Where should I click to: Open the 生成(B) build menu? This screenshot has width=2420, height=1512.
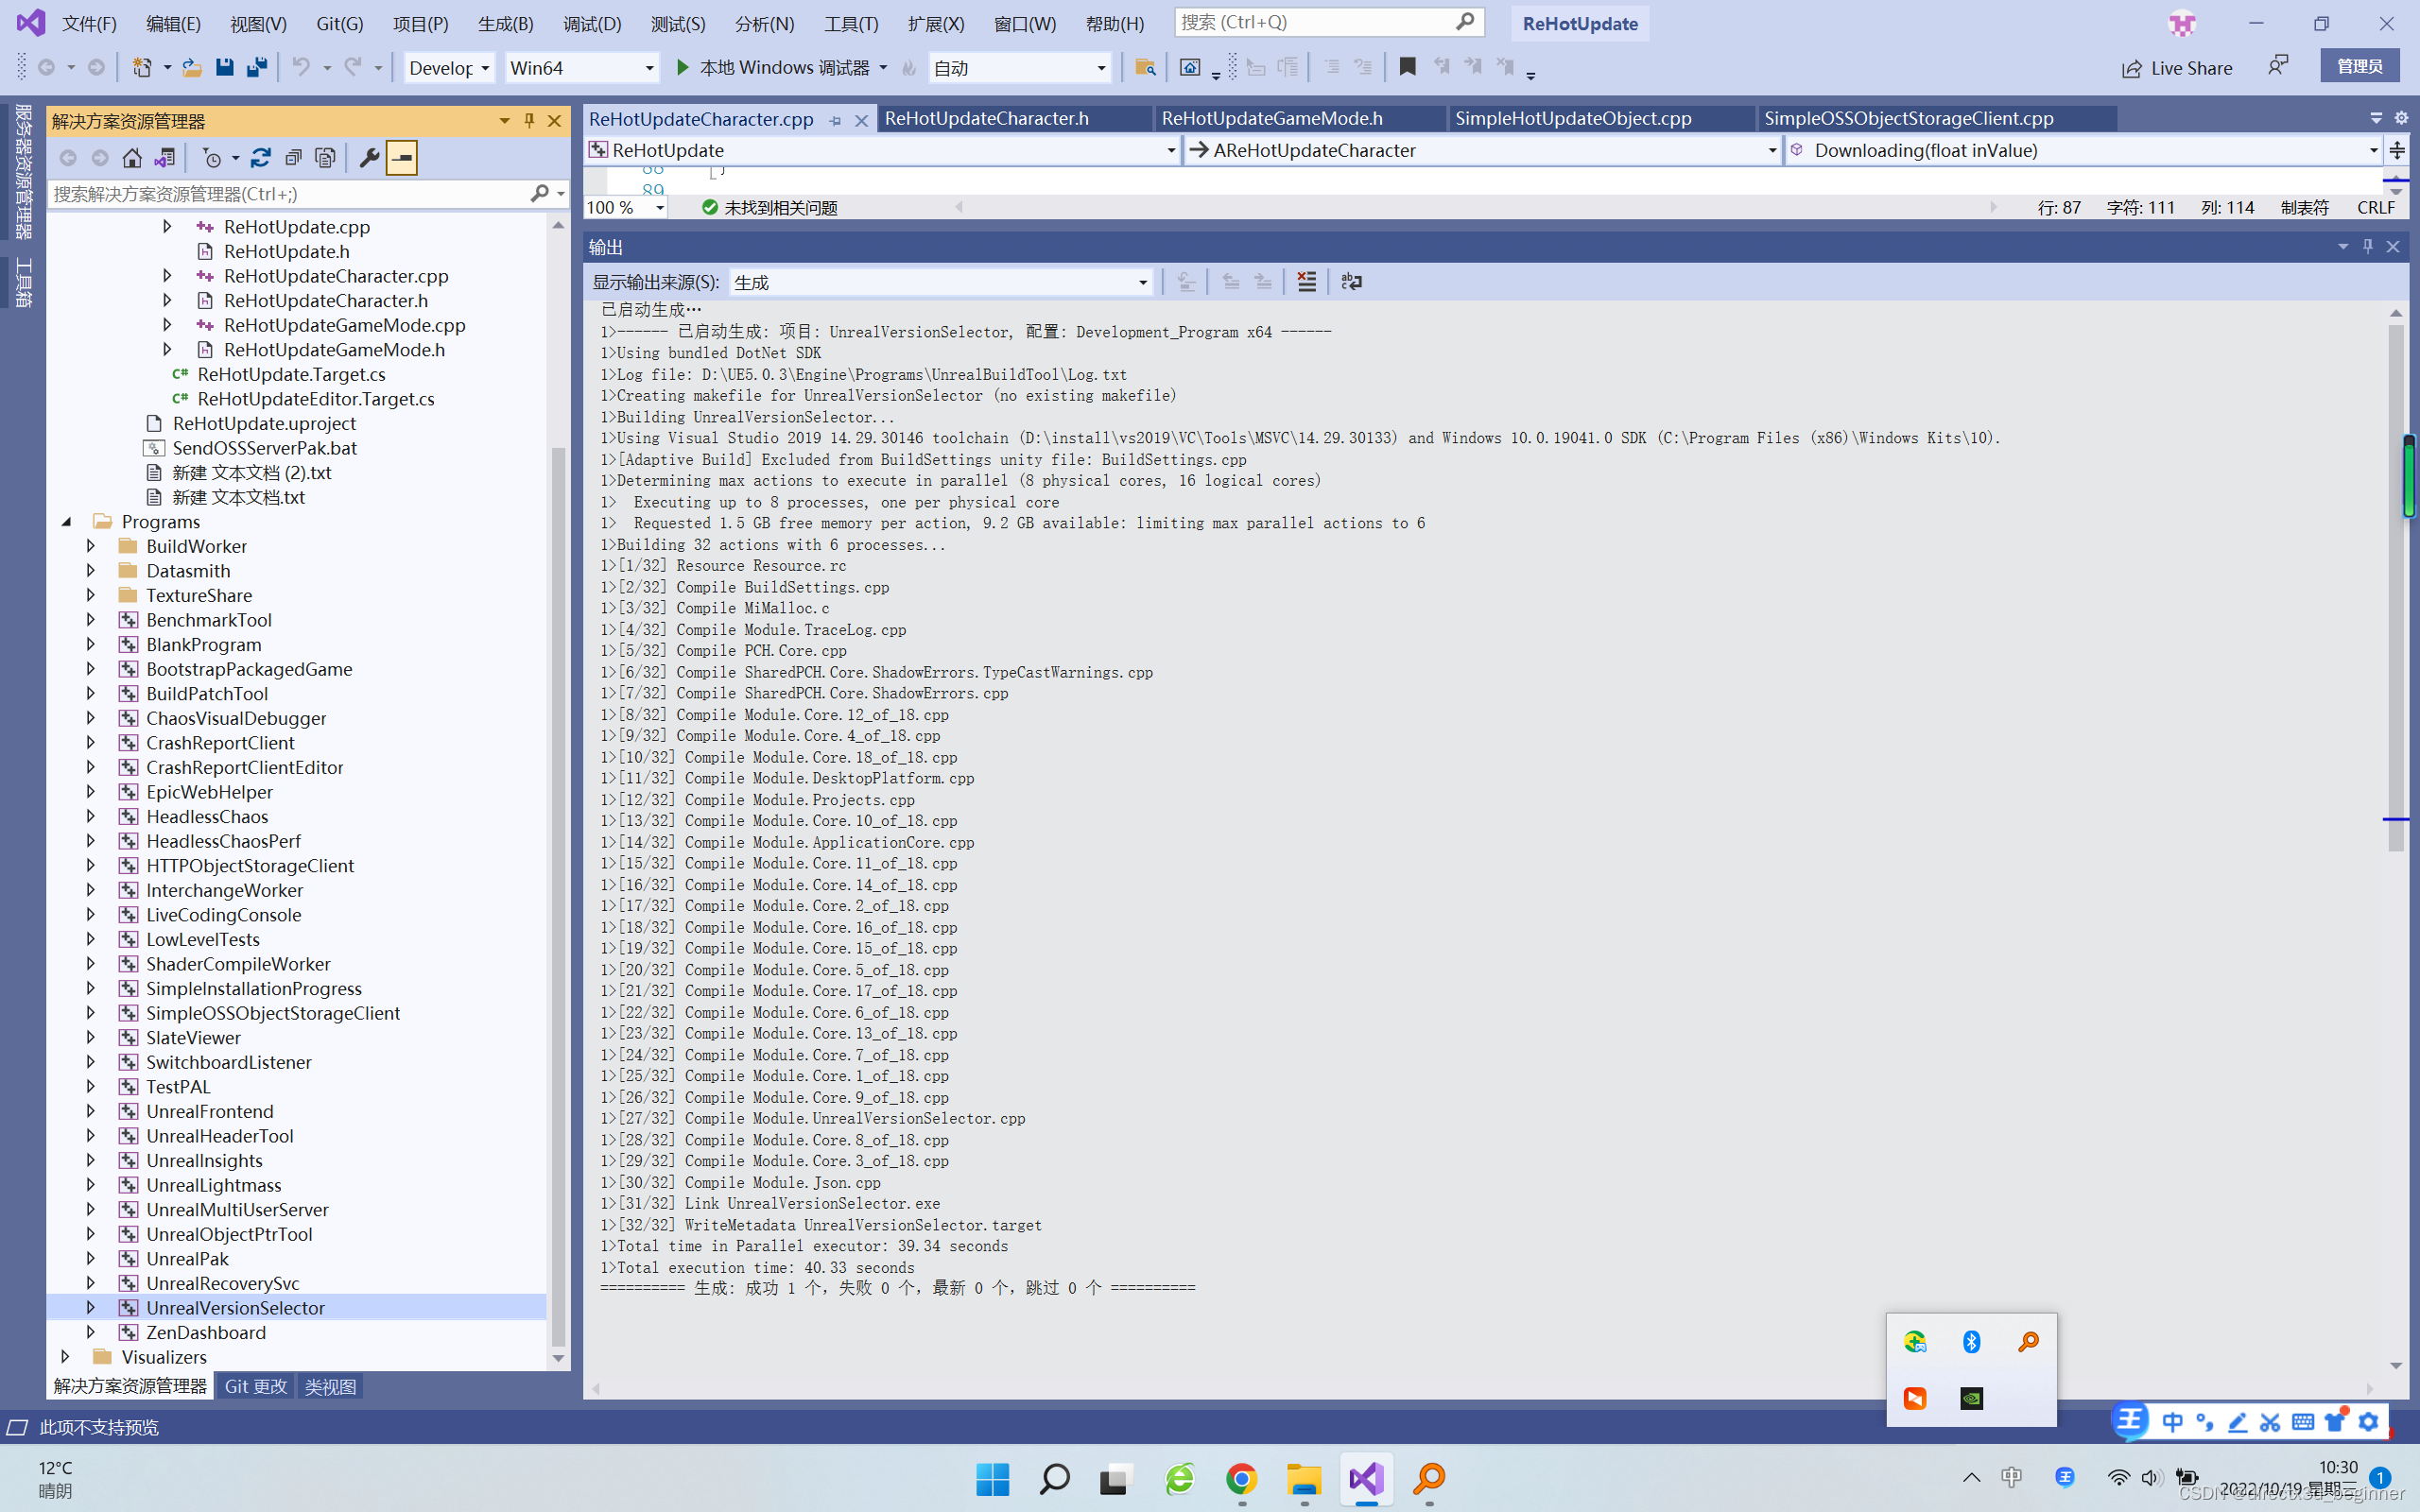pyautogui.click(x=505, y=23)
